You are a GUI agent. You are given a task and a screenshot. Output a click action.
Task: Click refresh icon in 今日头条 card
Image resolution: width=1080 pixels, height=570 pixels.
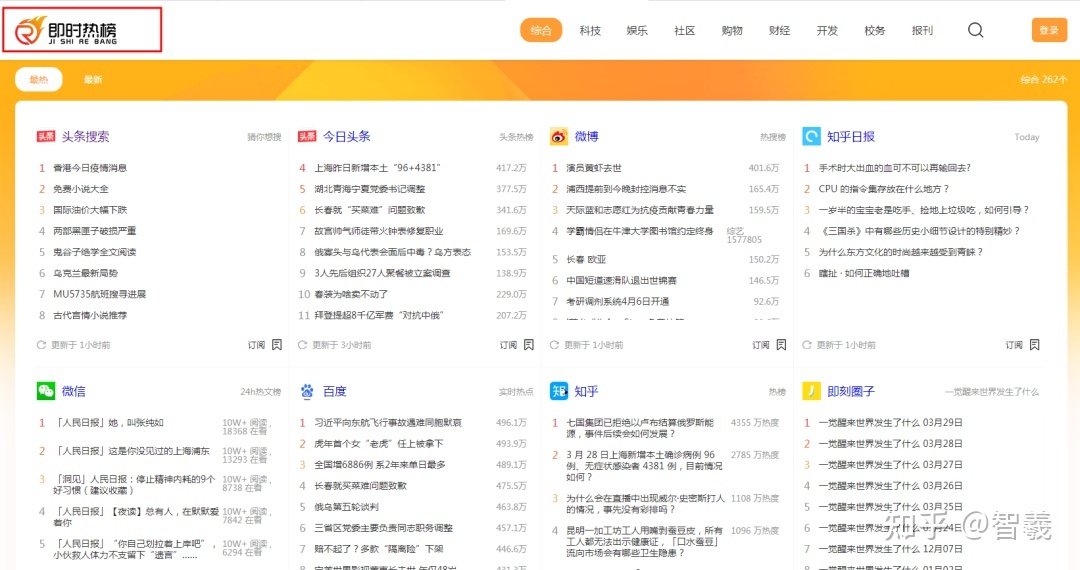(302, 345)
